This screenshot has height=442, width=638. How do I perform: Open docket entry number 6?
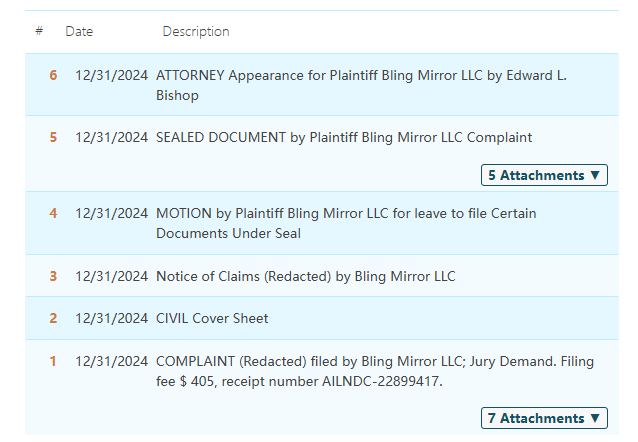point(53,76)
